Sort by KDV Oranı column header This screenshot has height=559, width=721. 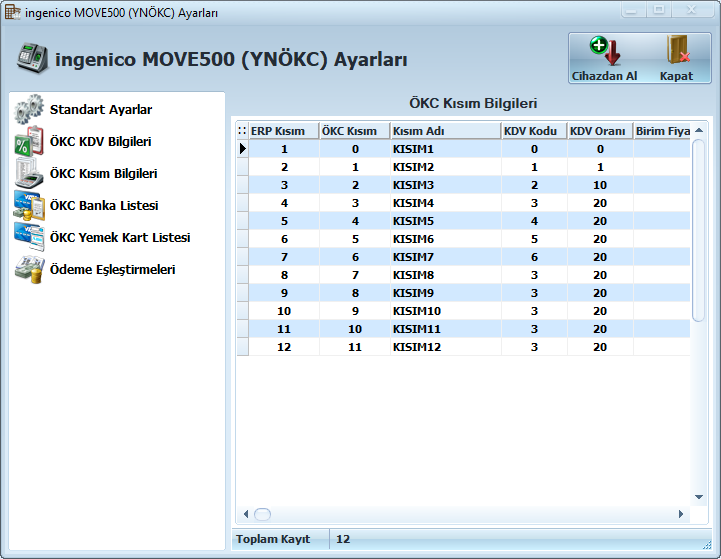600,131
